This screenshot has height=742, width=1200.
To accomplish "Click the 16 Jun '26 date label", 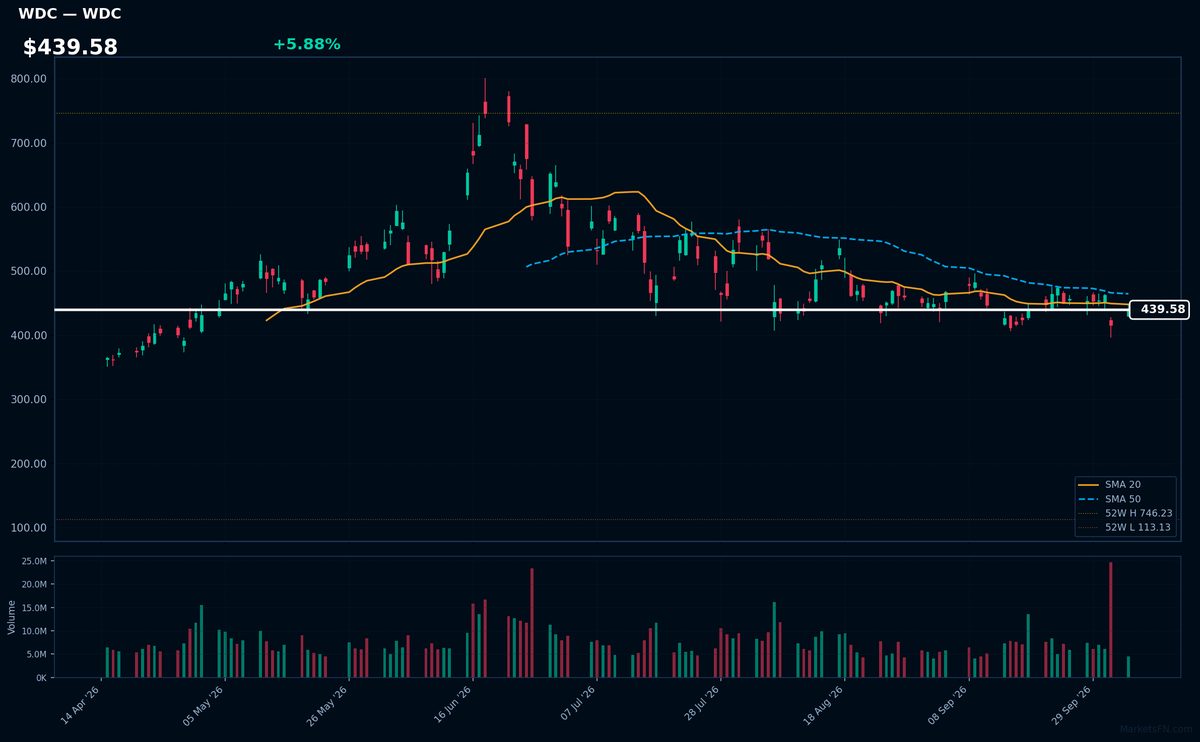I will click(455, 705).
